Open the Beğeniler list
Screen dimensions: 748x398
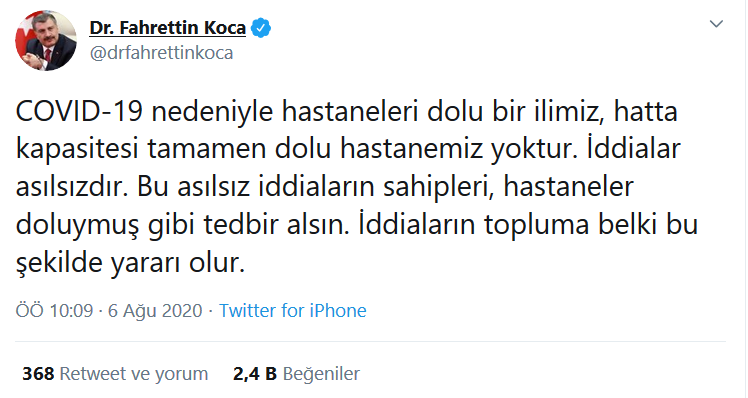click(x=321, y=374)
